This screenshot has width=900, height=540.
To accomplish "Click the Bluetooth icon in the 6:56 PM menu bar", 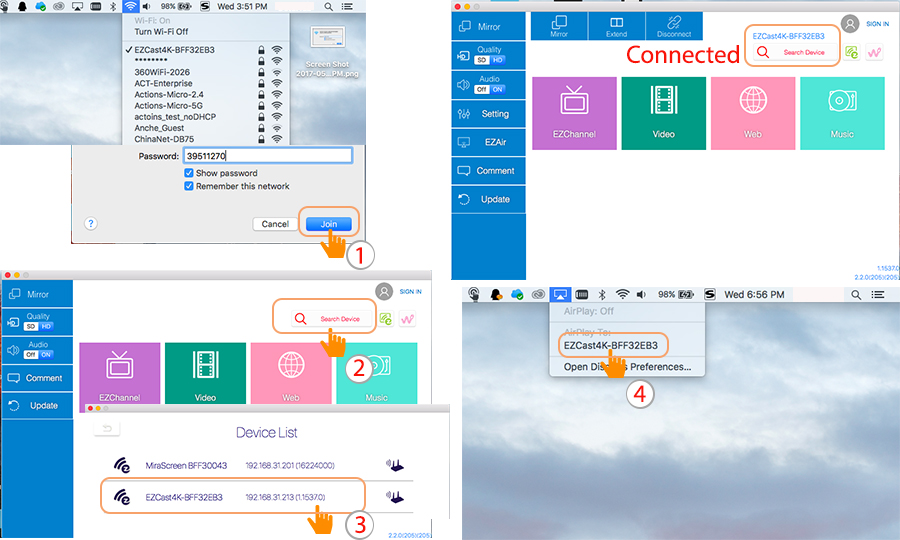I will [x=602, y=294].
